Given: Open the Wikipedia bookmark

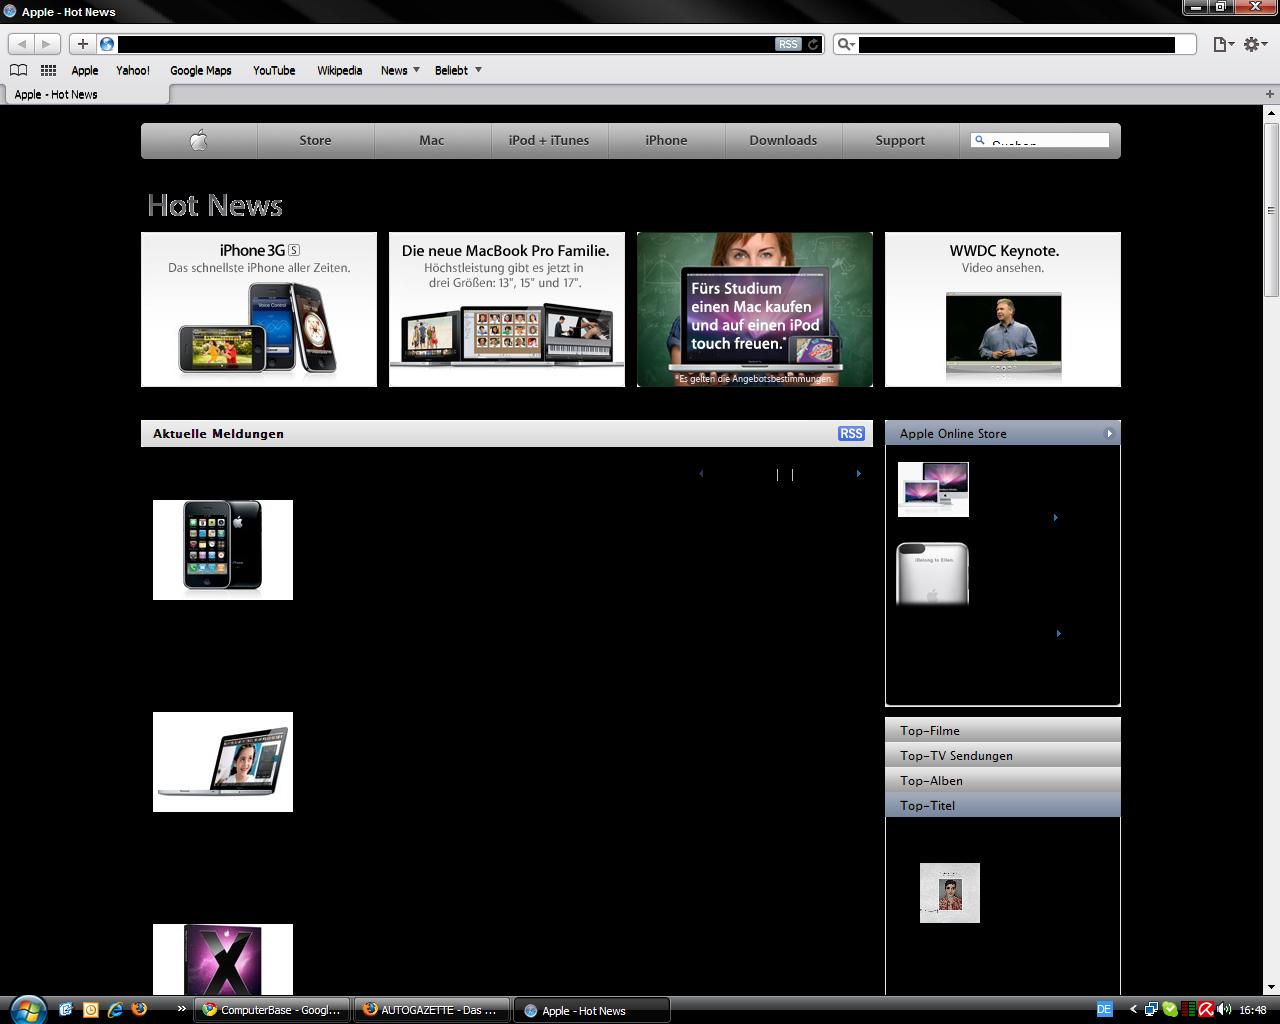Looking at the screenshot, I should pyautogui.click(x=339, y=70).
